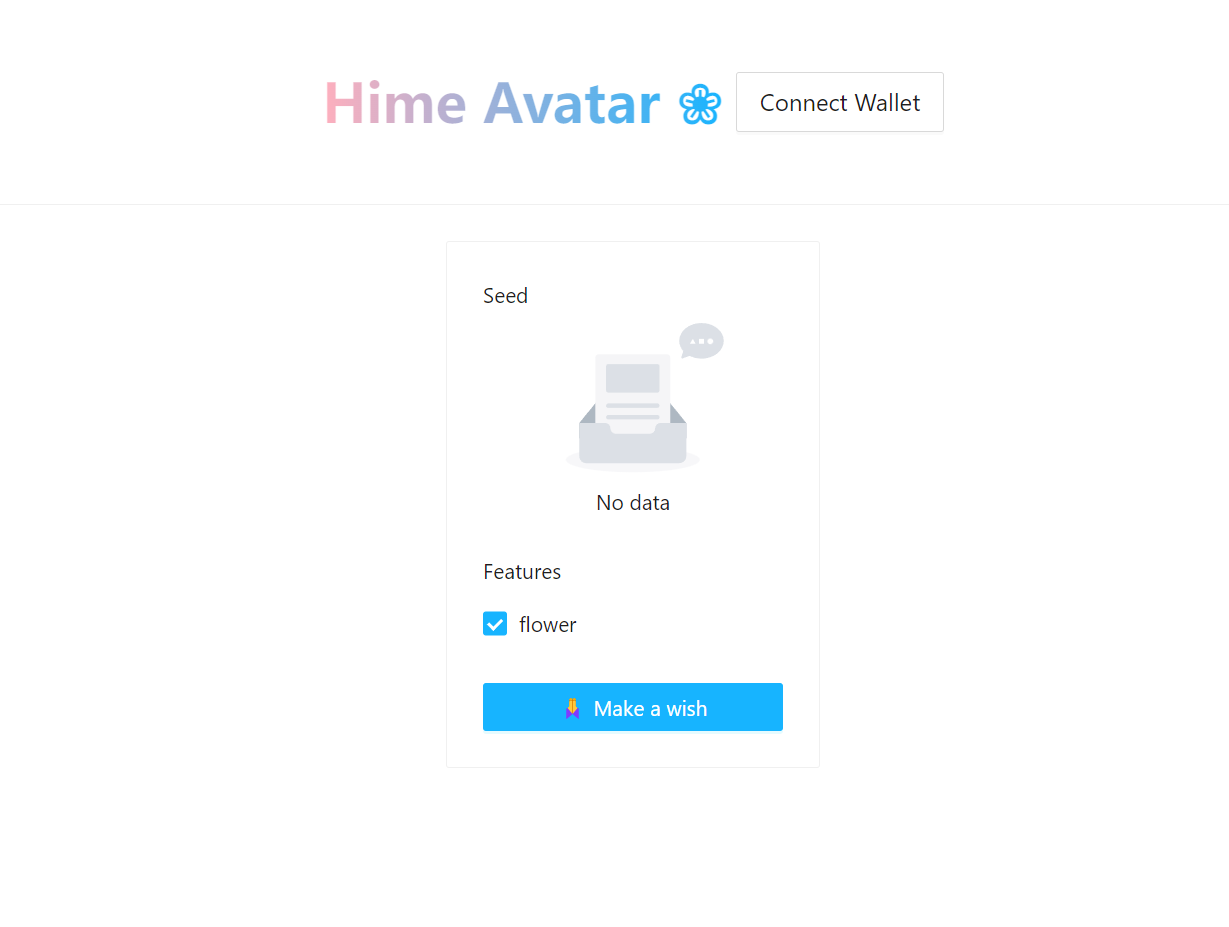Click the white checkmark inside the flower checkbox

495,624
